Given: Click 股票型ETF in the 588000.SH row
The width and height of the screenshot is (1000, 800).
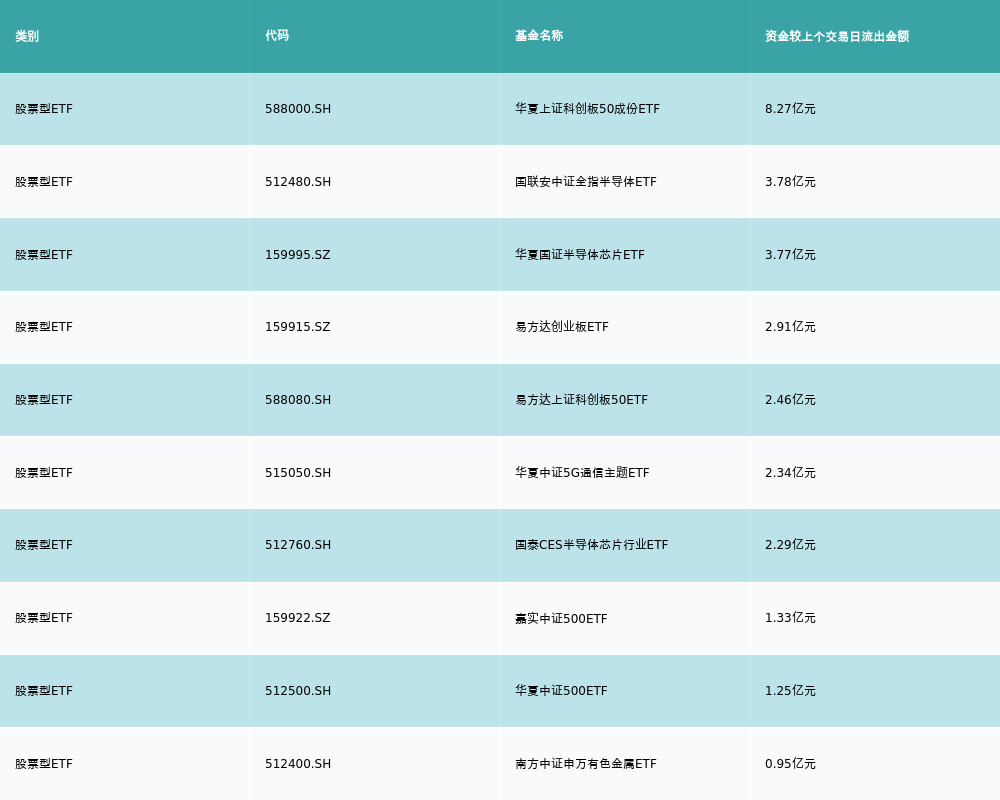Looking at the screenshot, I should click(44, 109).
